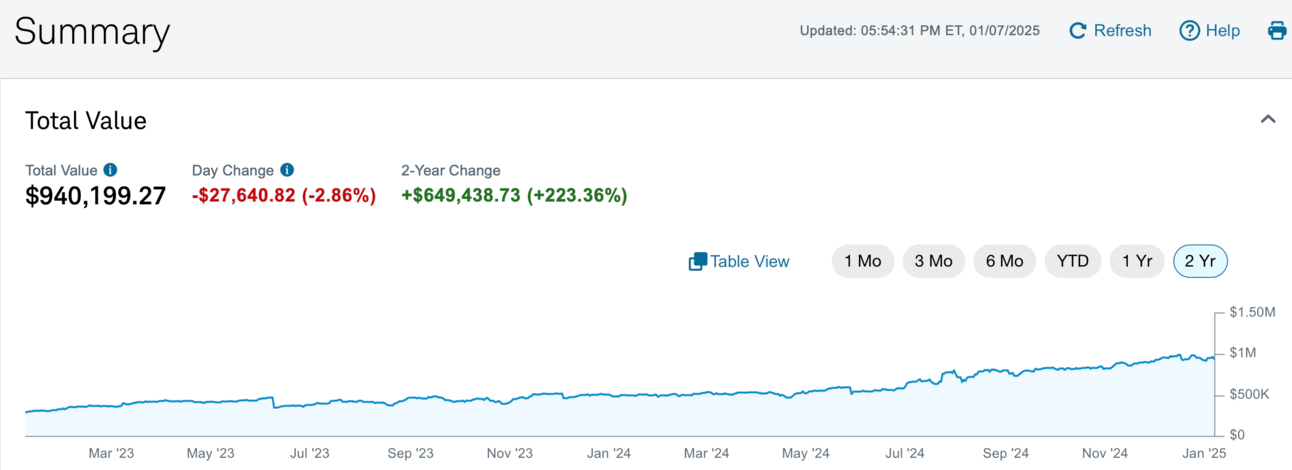Select the 6 Mo time range
This screenshot has height=470, width=1292.
1004,261
